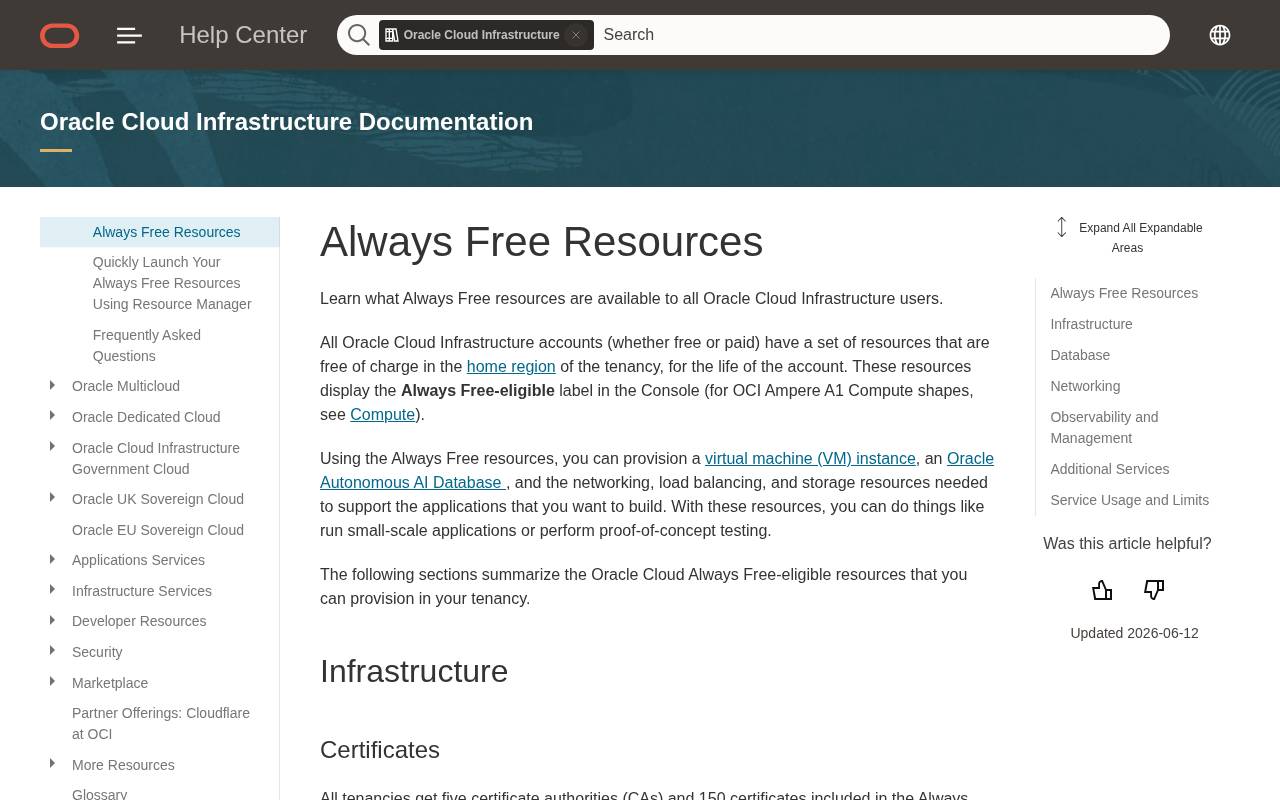The width and height of the screenshot is (1280, 800).
Task: Jump to Networking section in contents
Action: click(x=1085, y=386)
